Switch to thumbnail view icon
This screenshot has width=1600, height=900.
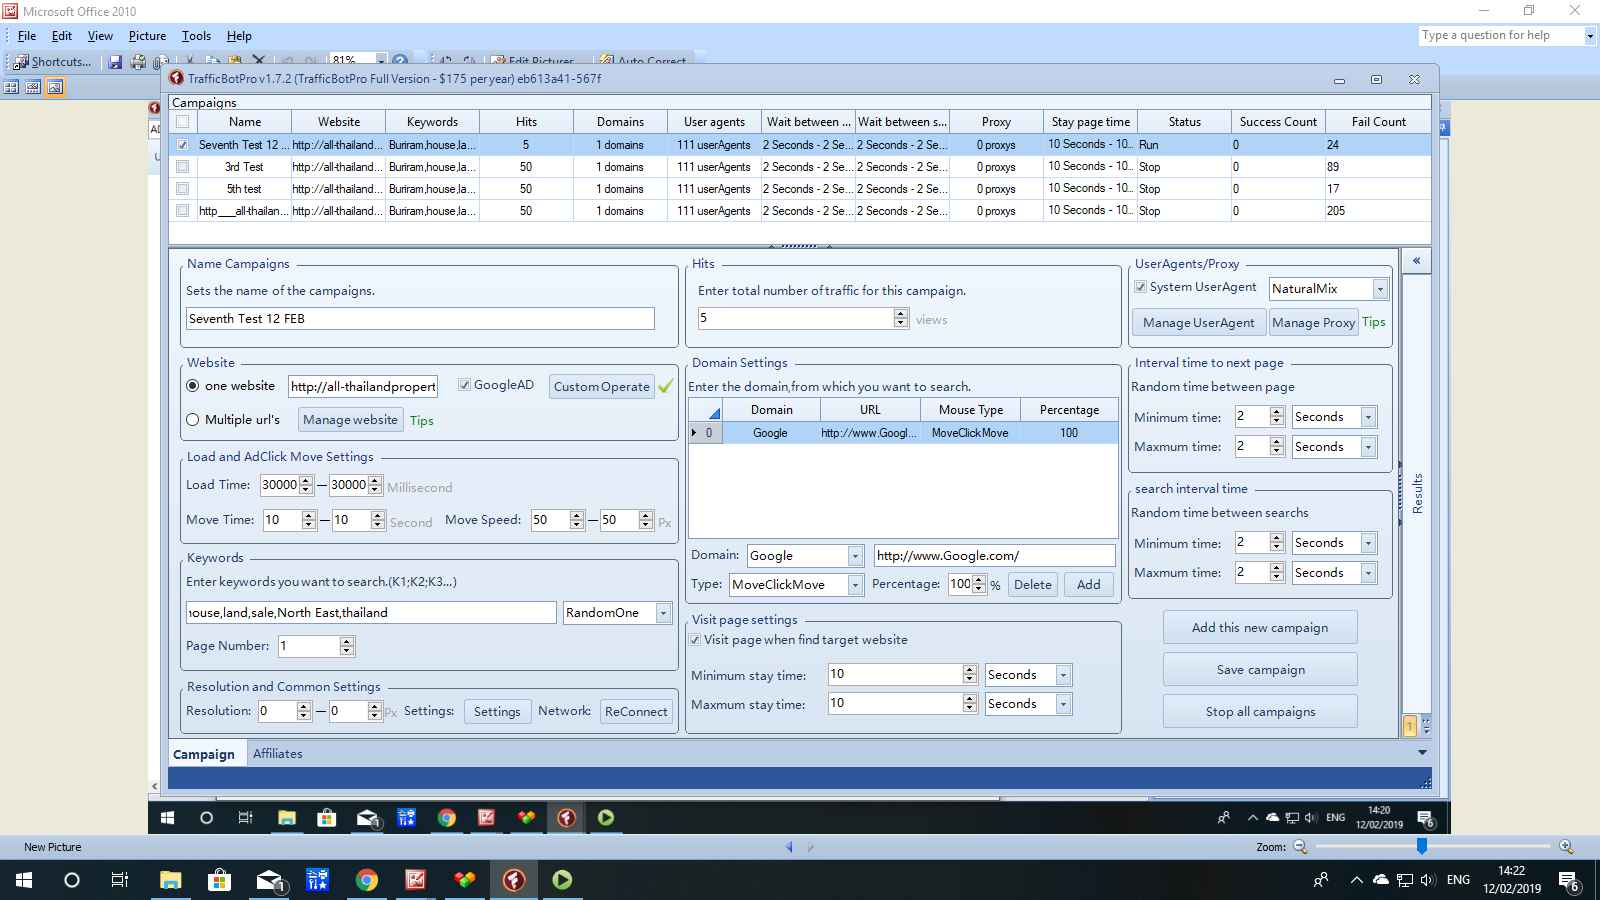pyautogui.click(x=12, y=87)
